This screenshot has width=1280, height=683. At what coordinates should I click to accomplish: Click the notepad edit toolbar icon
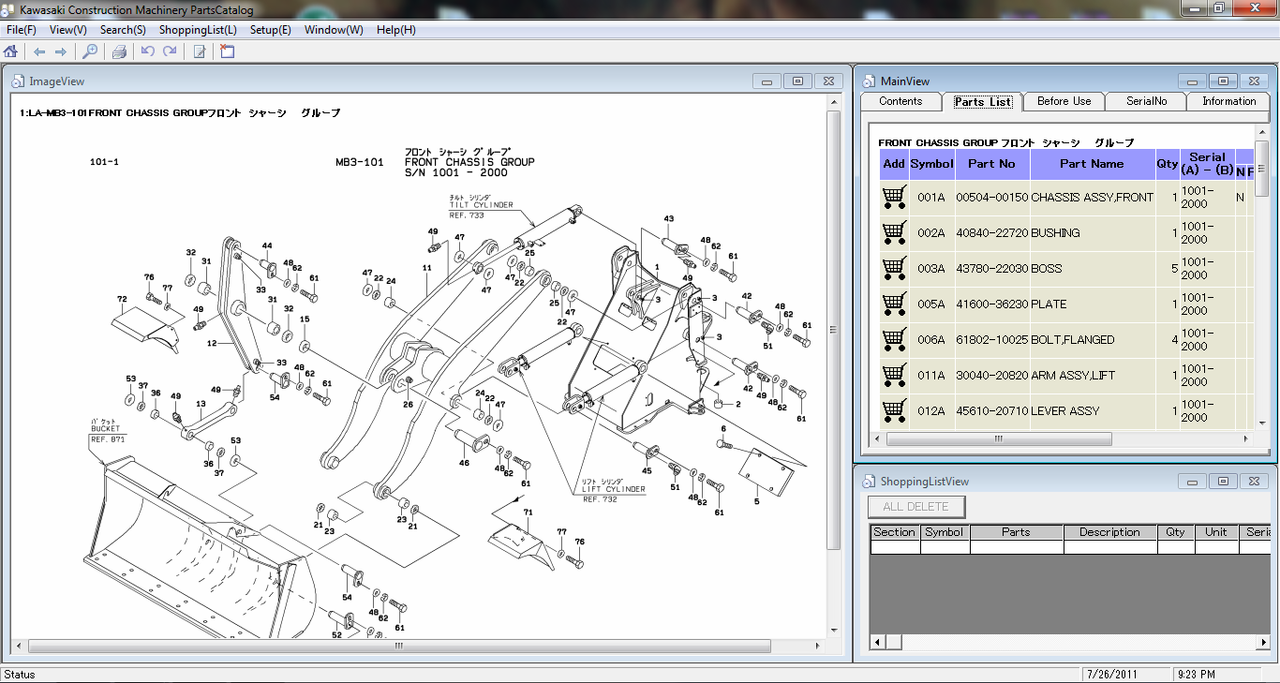[x=200, y=51]
